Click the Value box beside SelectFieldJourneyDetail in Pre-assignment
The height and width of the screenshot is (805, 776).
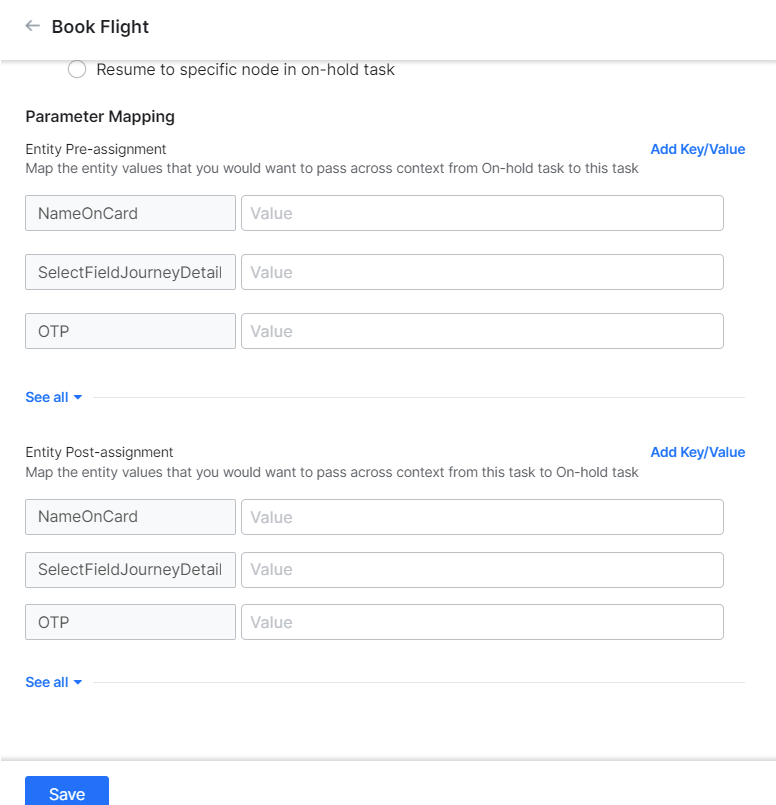[481, 272]
